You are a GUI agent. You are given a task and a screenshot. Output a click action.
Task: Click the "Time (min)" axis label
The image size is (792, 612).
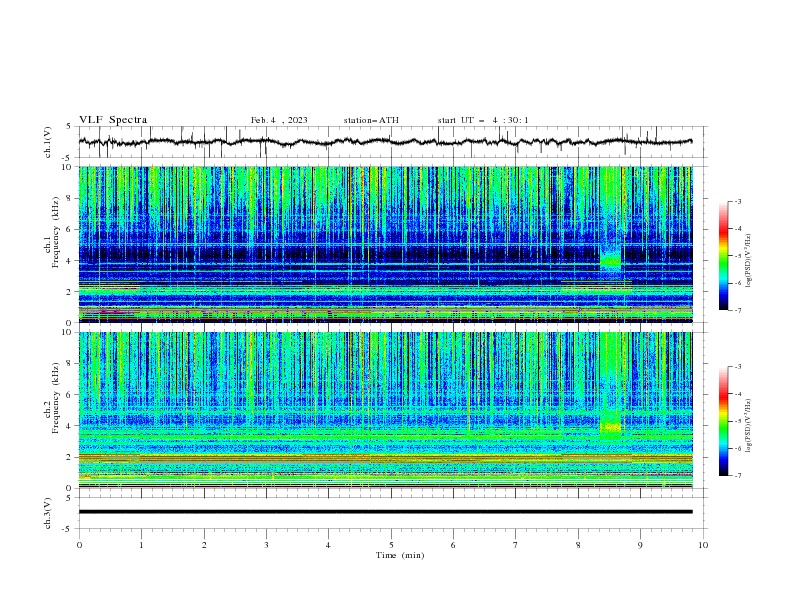point(400,555)
